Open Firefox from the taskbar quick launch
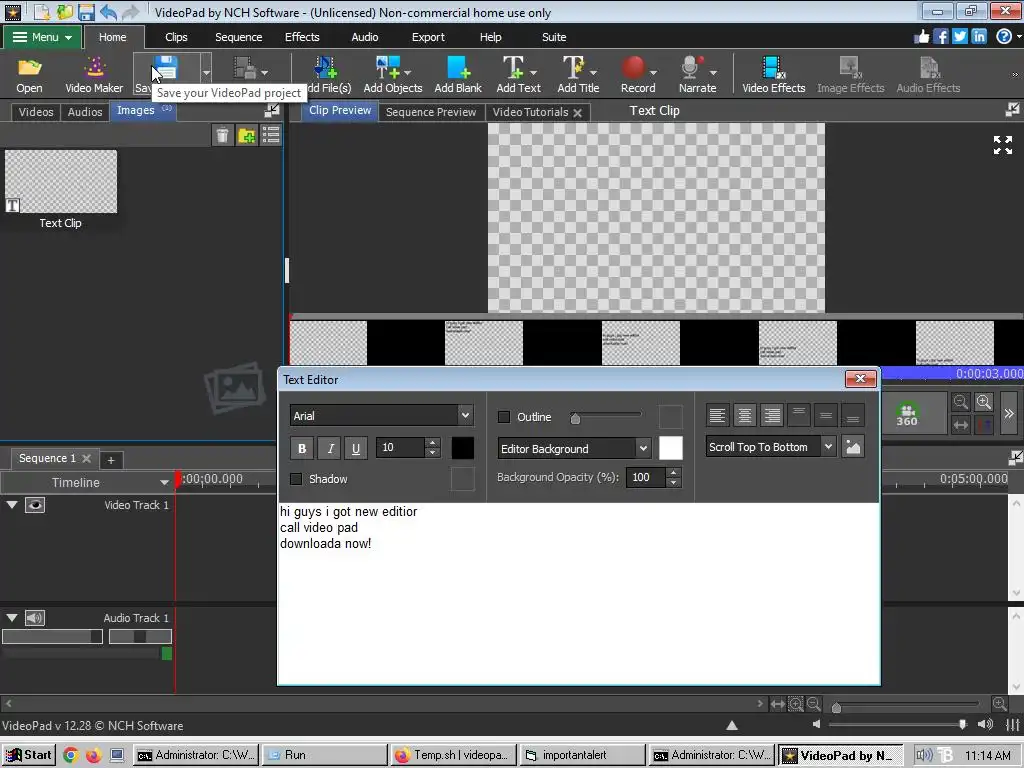 [93, 755]
